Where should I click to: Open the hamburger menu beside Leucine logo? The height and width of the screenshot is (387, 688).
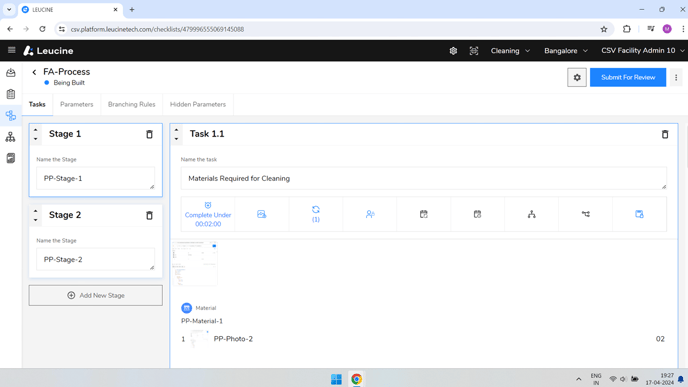11,50
